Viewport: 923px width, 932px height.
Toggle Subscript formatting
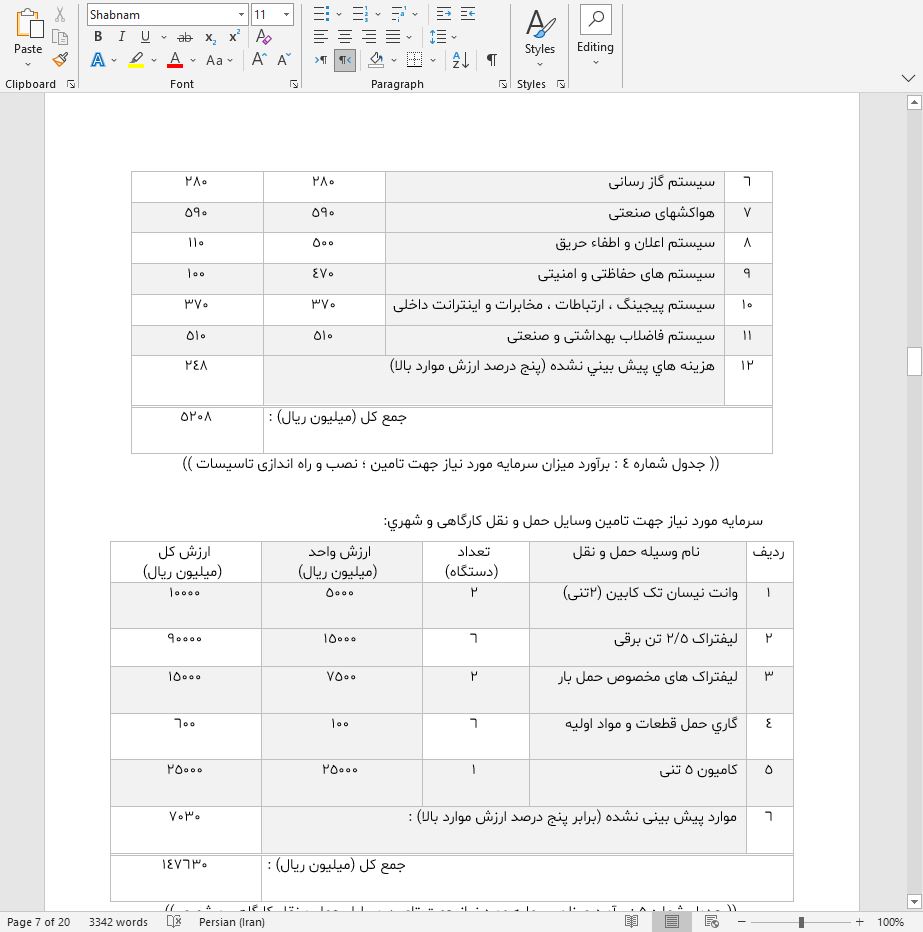(x=210, y=37)
